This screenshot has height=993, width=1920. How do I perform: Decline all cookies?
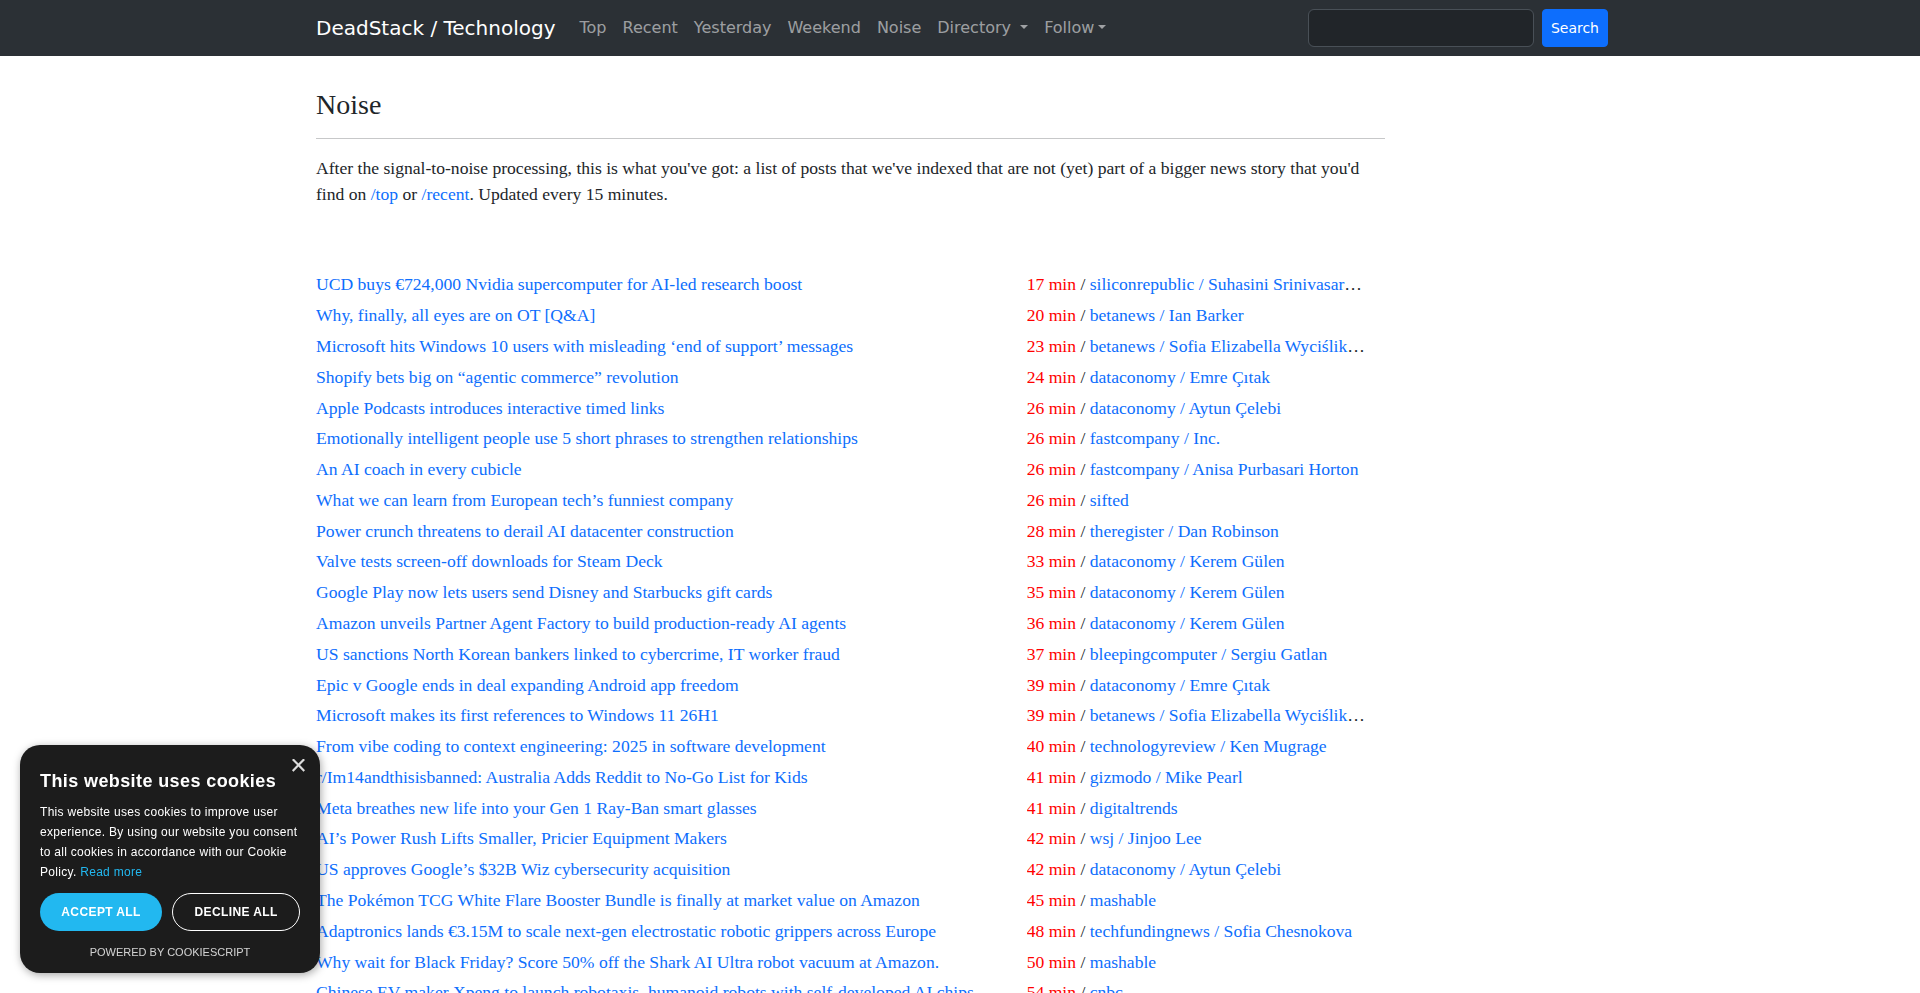235,911
